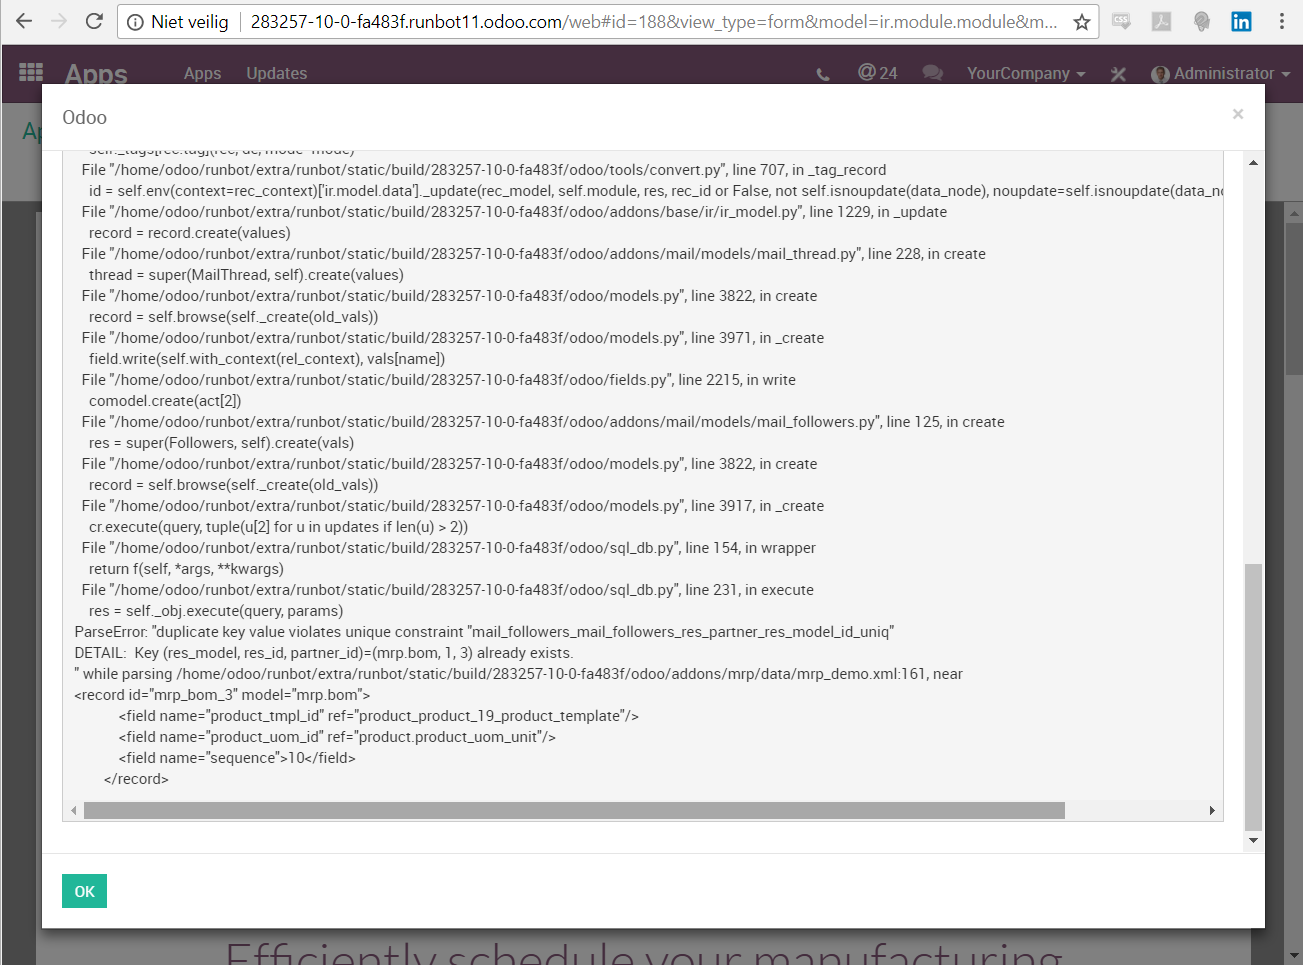The image size is (1303, 965).
Task: Click the record id="mrp_bom_3" line
Action: 222,695
